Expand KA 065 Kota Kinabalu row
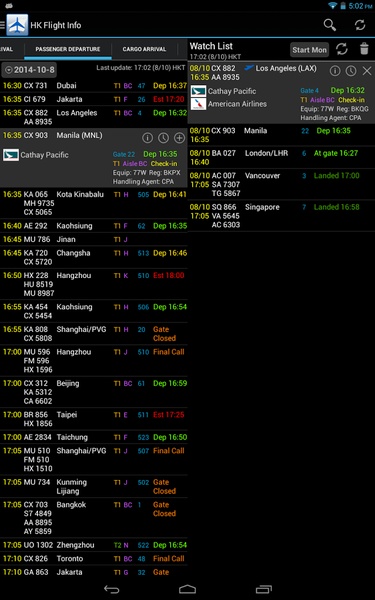 tap(94, 203)
